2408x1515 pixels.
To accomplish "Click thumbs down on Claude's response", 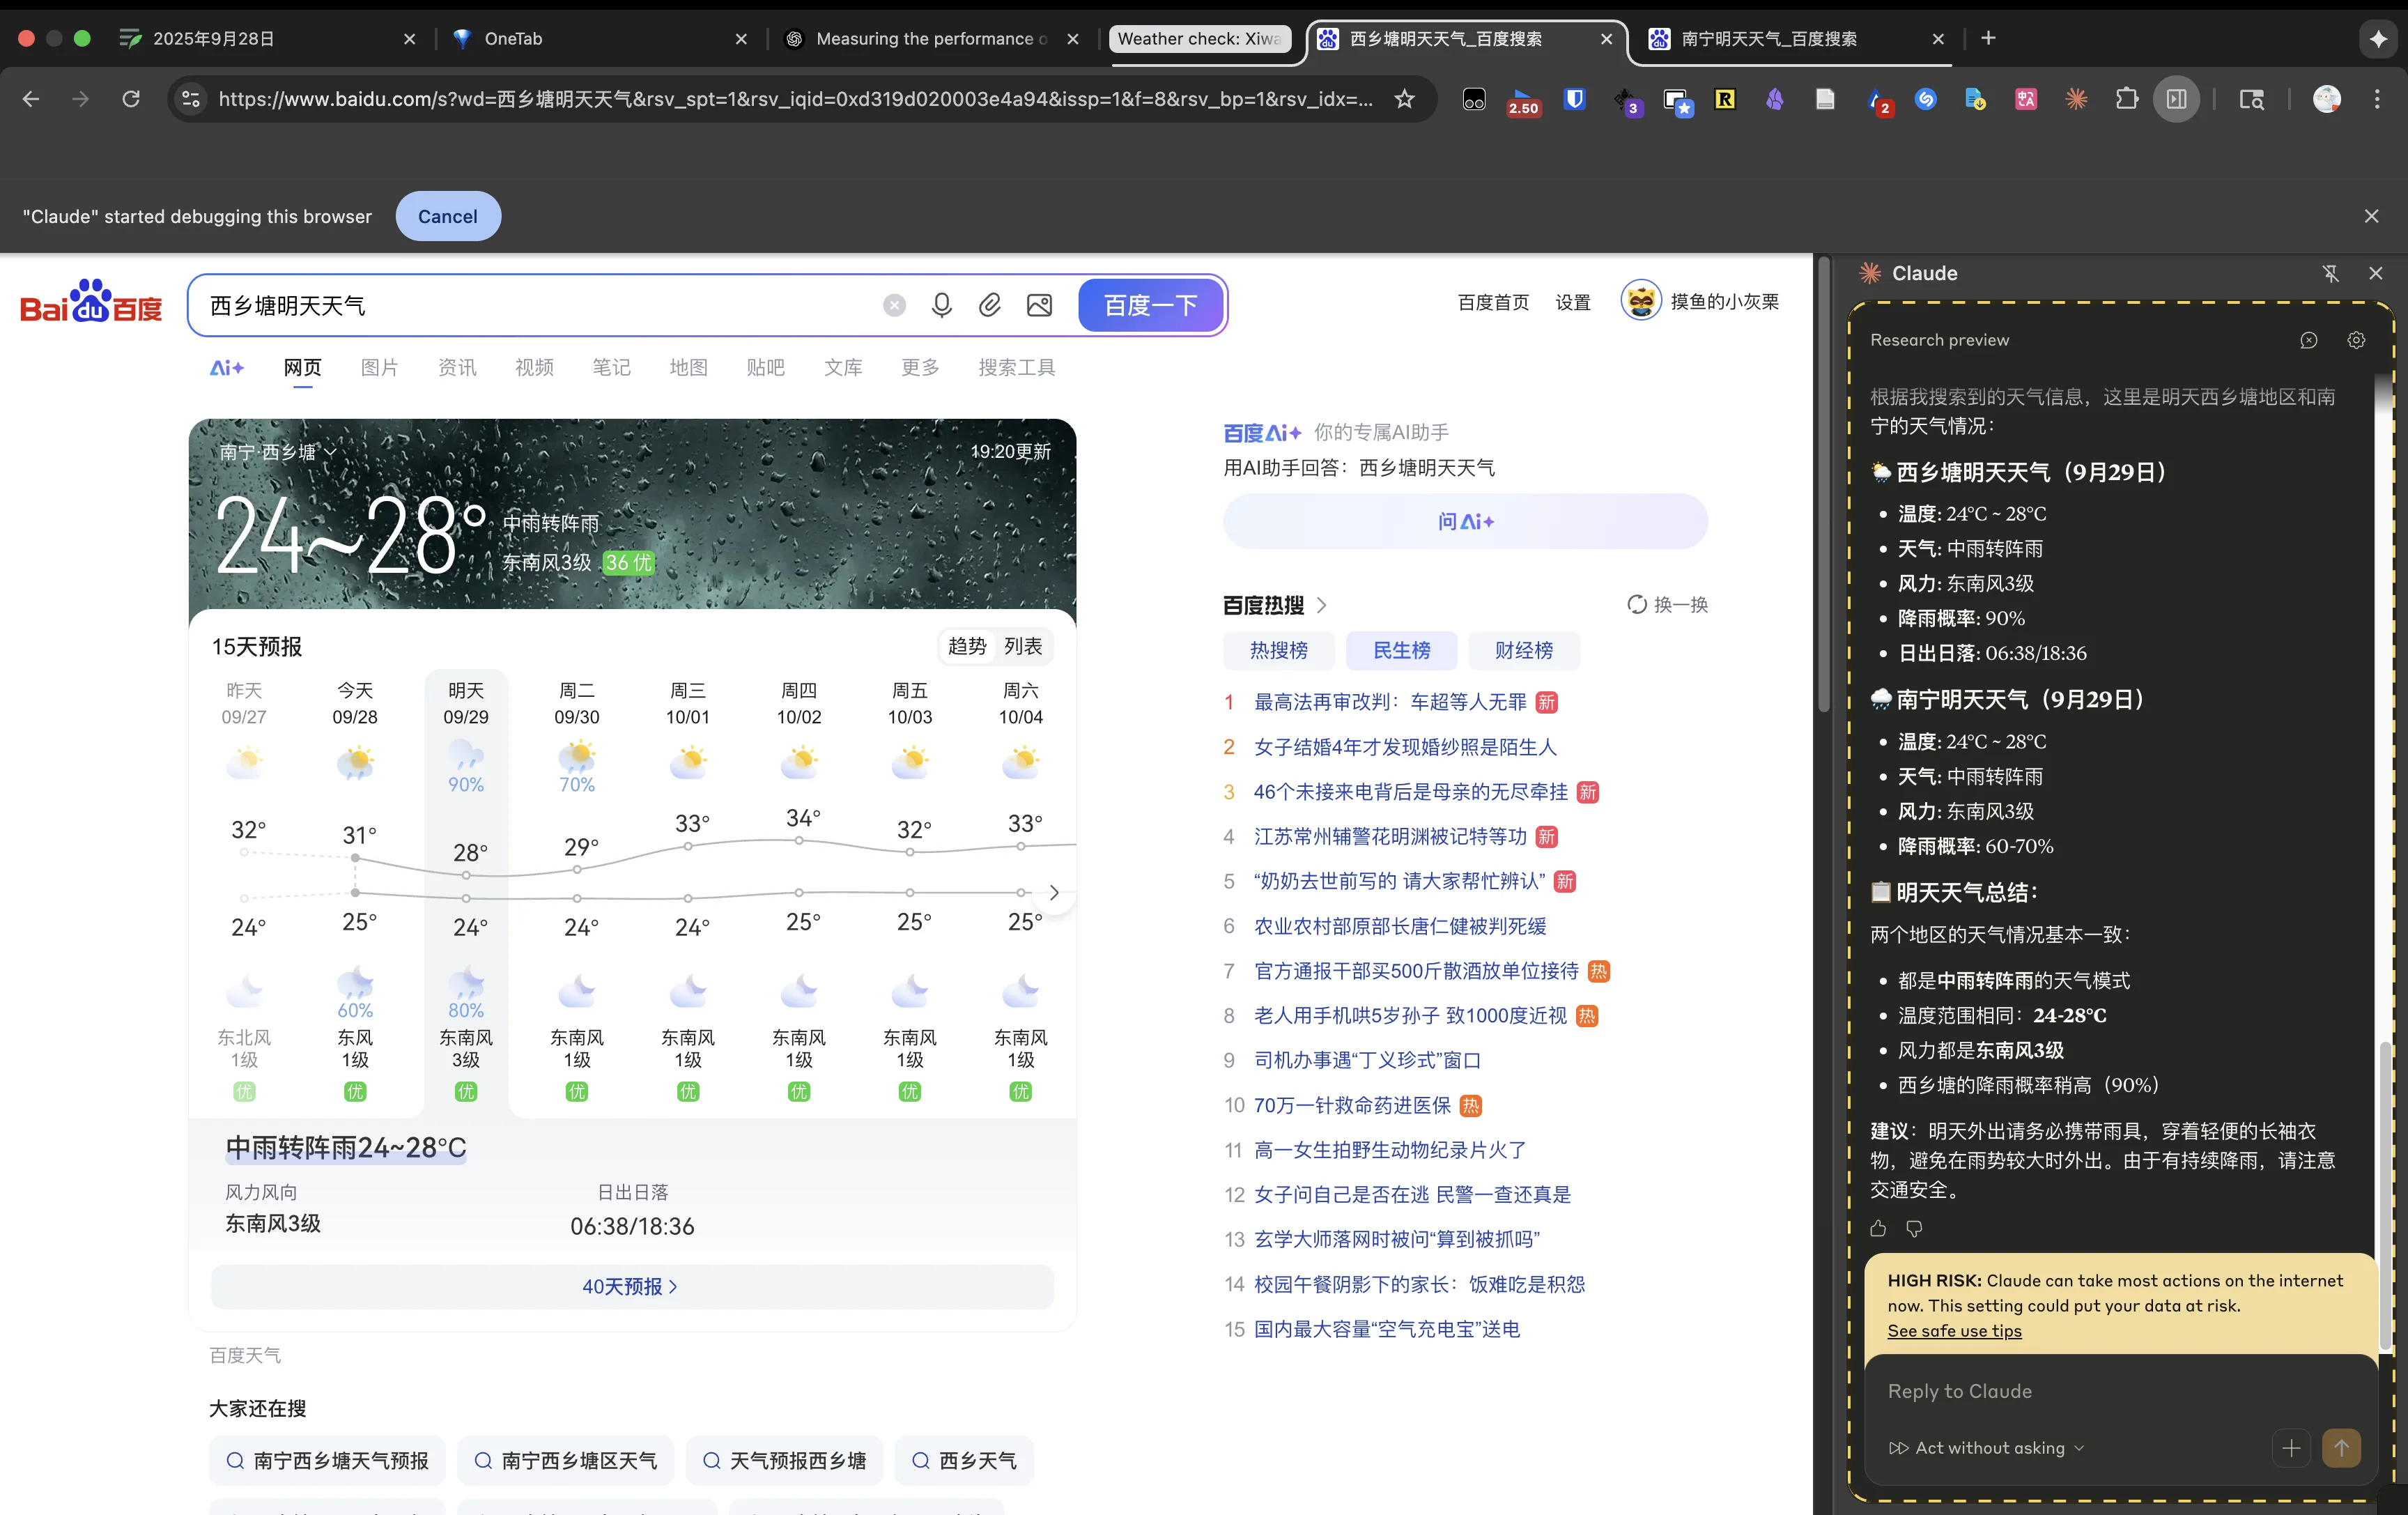I will [x=1914, y=1228].
